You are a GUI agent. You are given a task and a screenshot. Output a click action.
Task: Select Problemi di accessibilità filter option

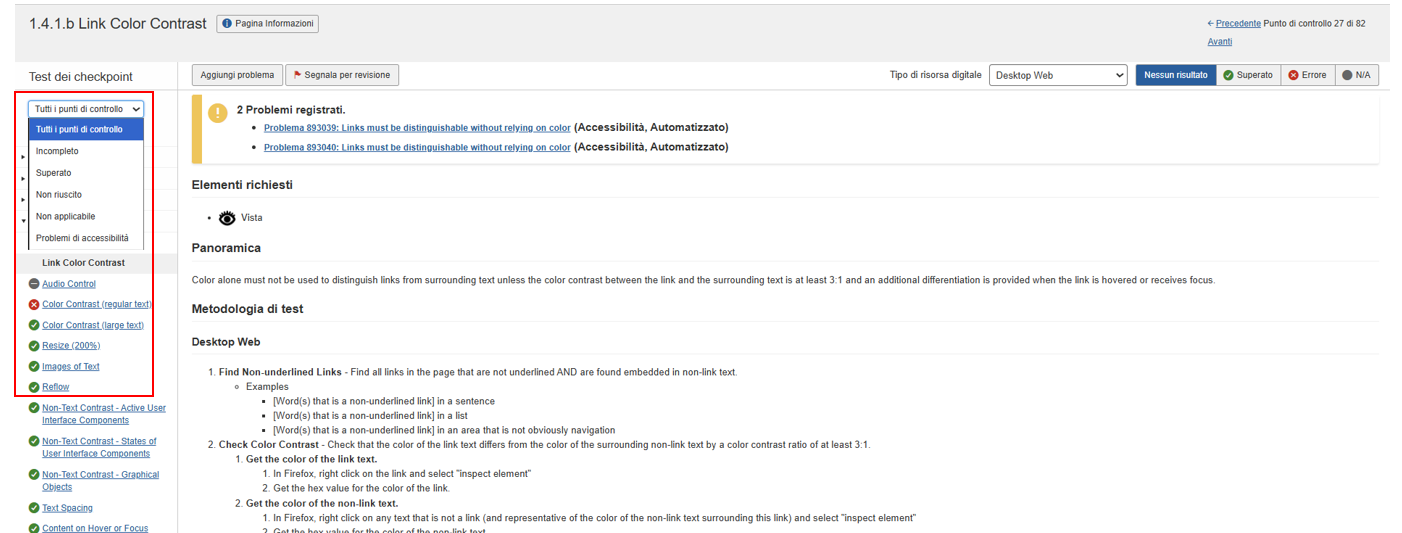tap(82, 238)
